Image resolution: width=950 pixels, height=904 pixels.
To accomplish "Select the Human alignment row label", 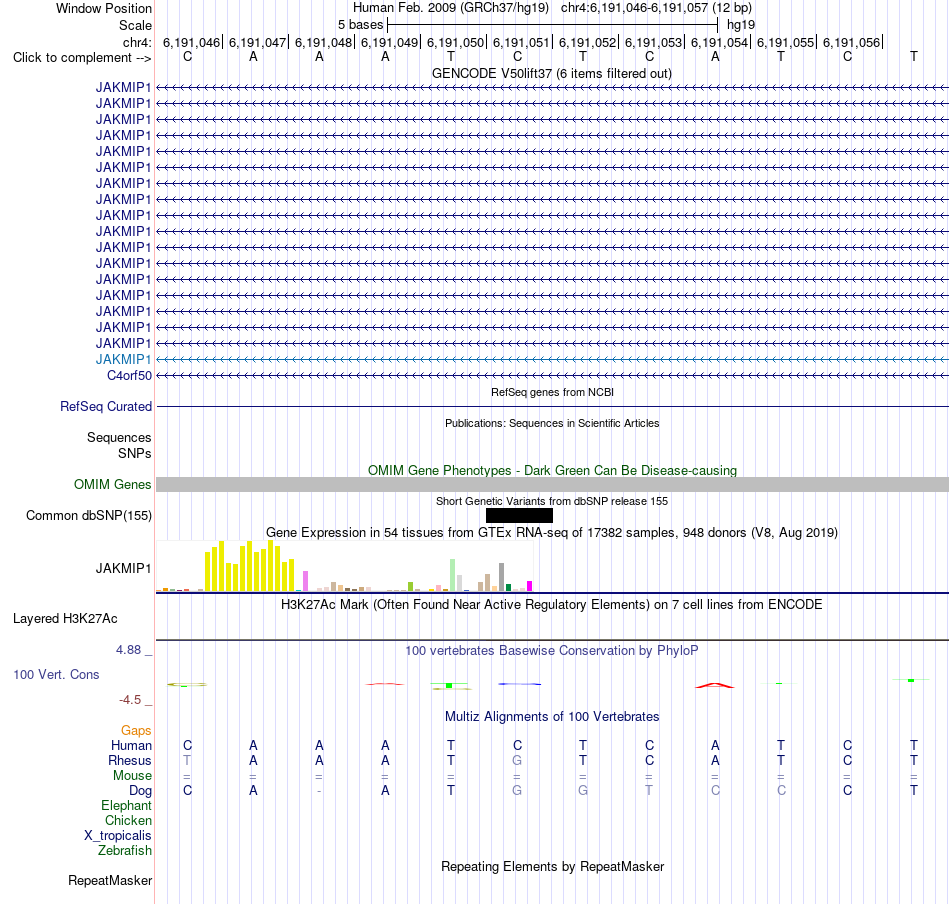I will 131,745.
